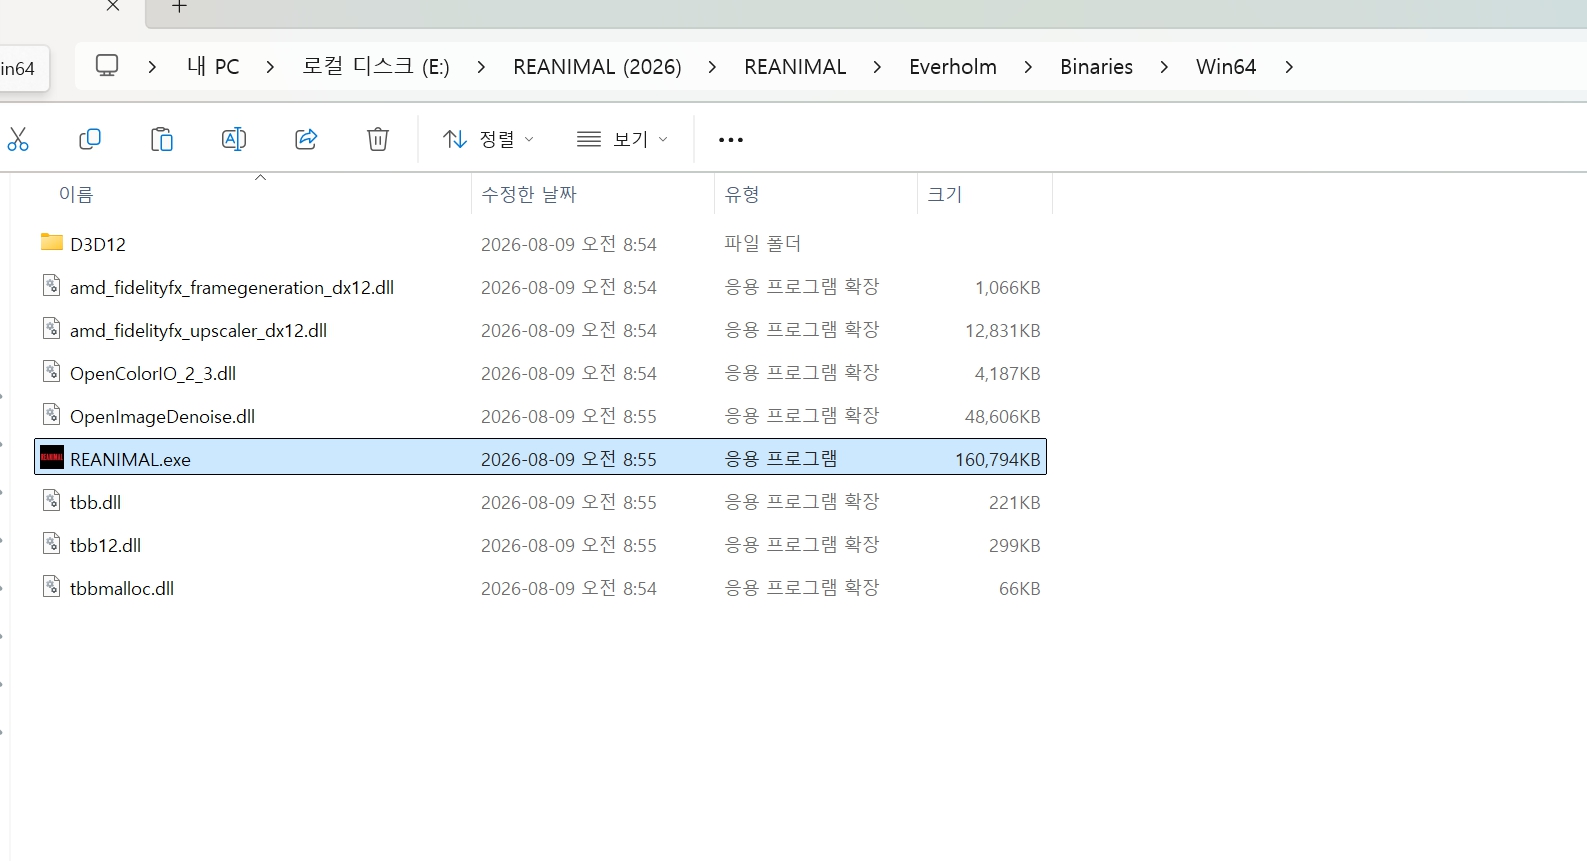Click the 160,794KB size value
Image resolution: width=1587 pixels, height=861 pixels.
[x=997, y=459]
